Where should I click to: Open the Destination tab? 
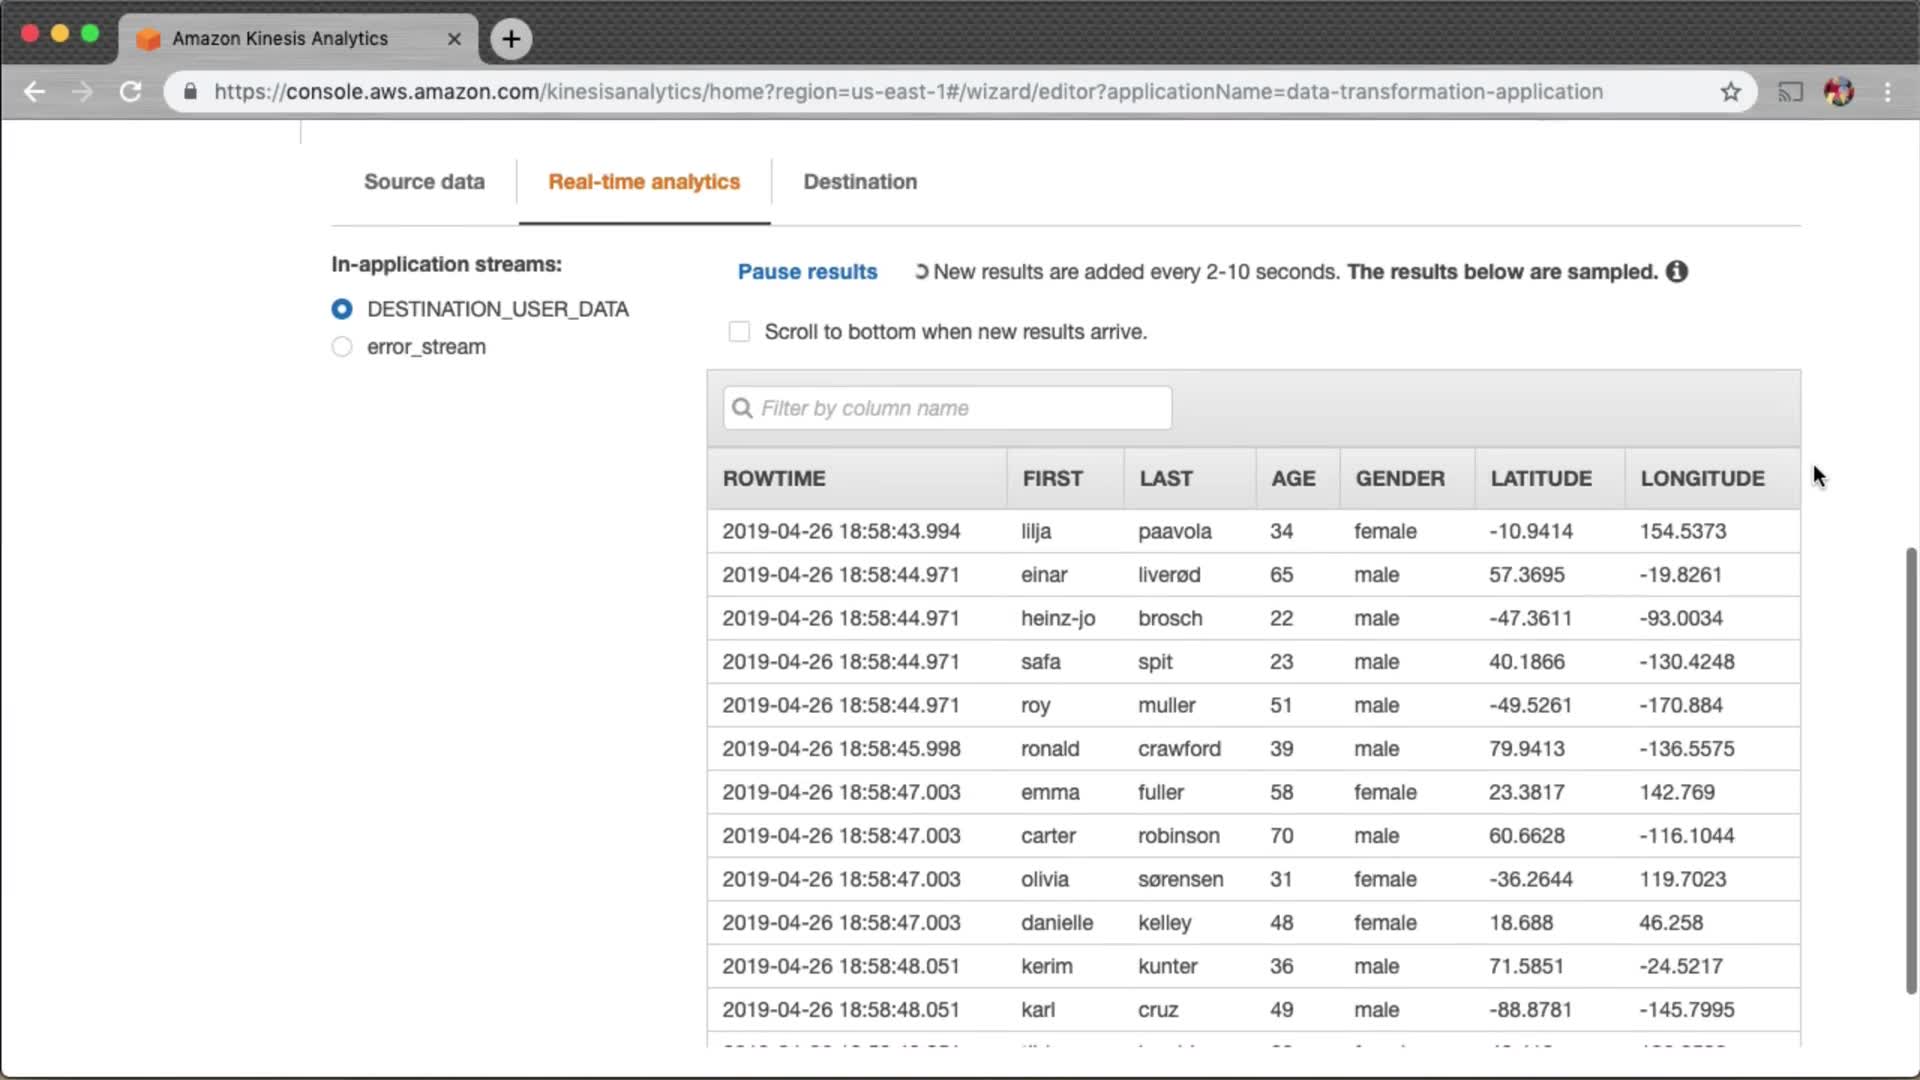coord(860,182)
